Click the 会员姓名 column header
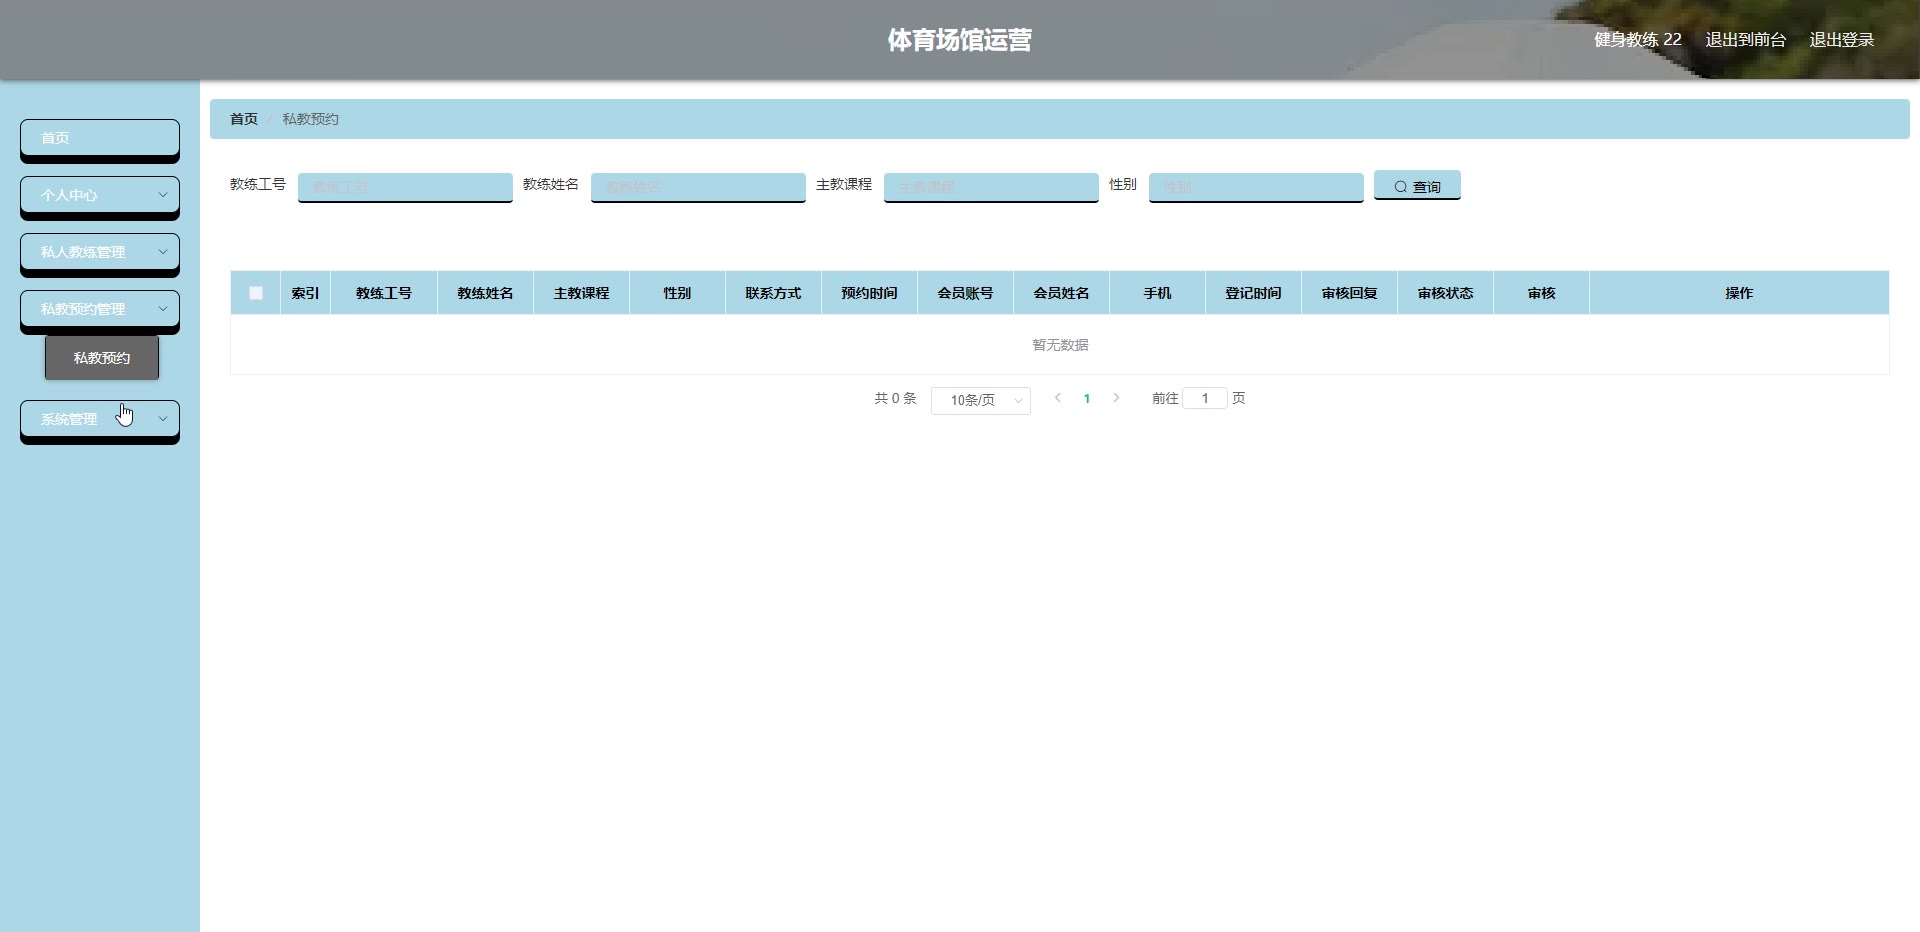 1061,293
